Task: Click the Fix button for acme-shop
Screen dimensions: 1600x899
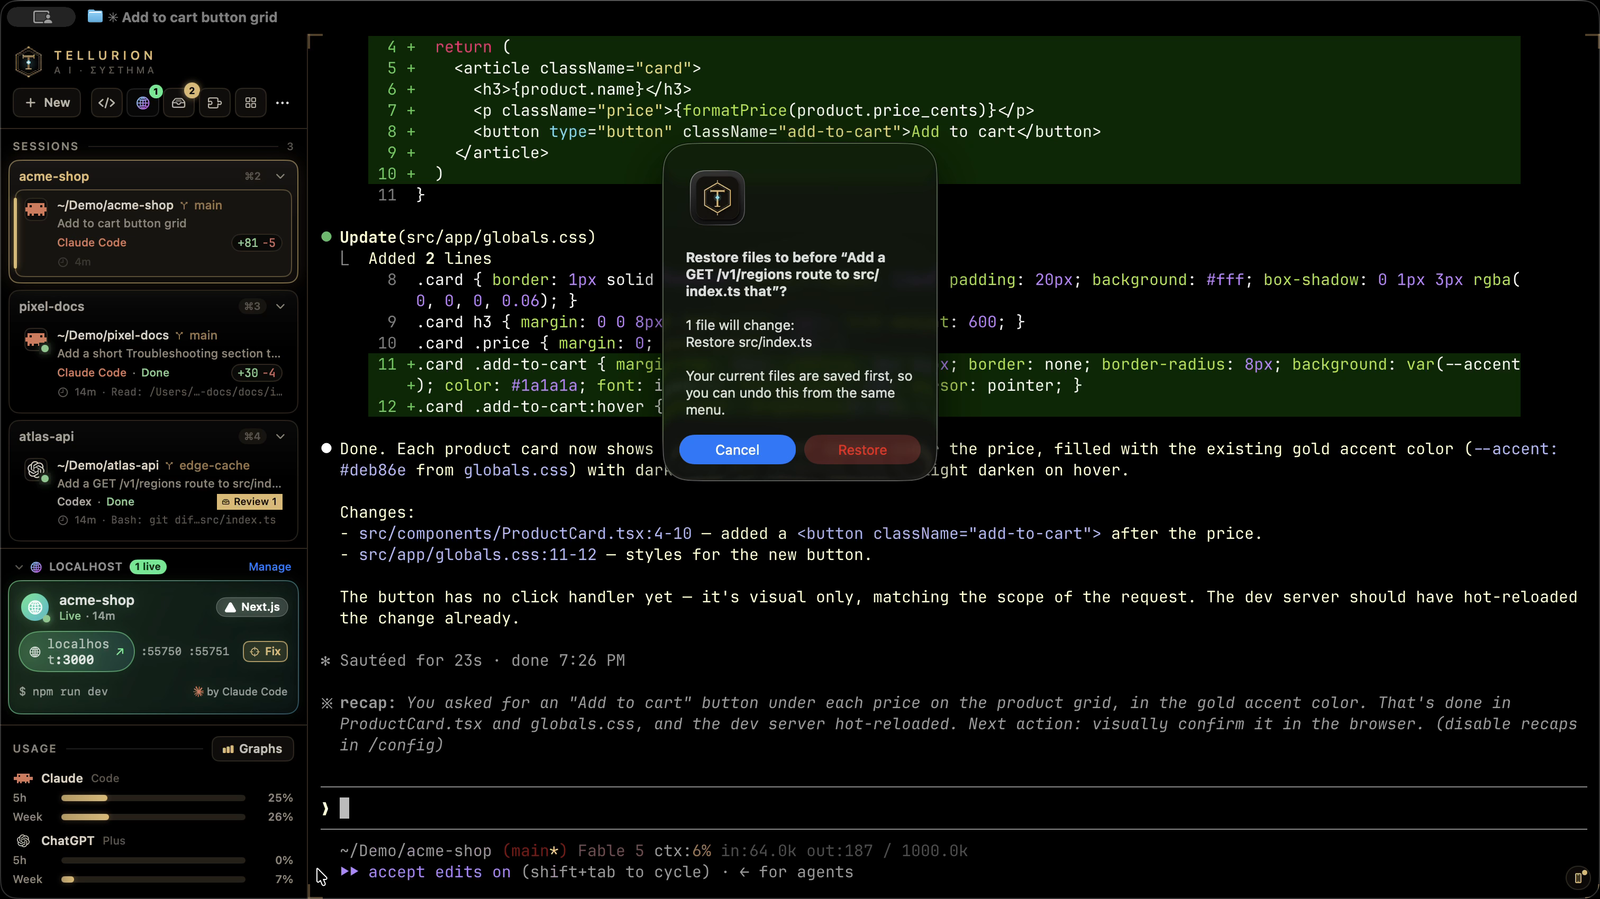Action: [266, 652]
